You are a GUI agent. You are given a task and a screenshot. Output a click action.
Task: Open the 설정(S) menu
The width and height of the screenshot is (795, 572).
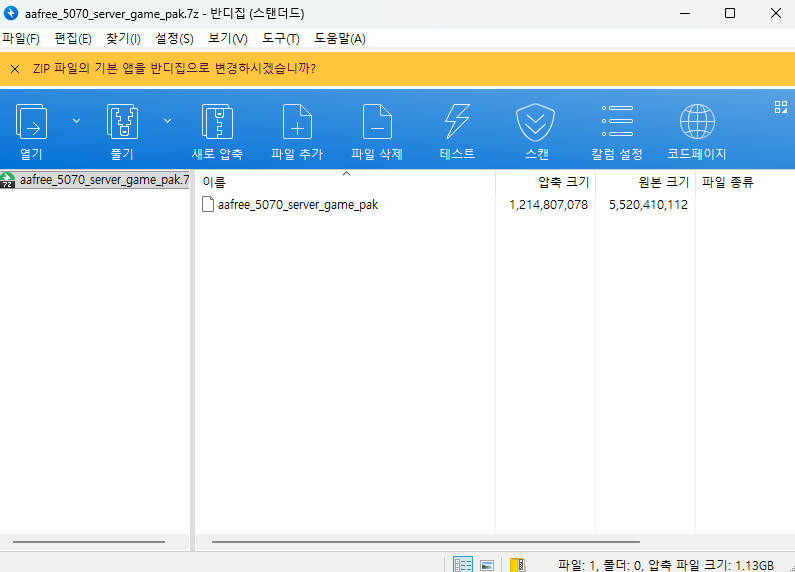click(174, 39)
